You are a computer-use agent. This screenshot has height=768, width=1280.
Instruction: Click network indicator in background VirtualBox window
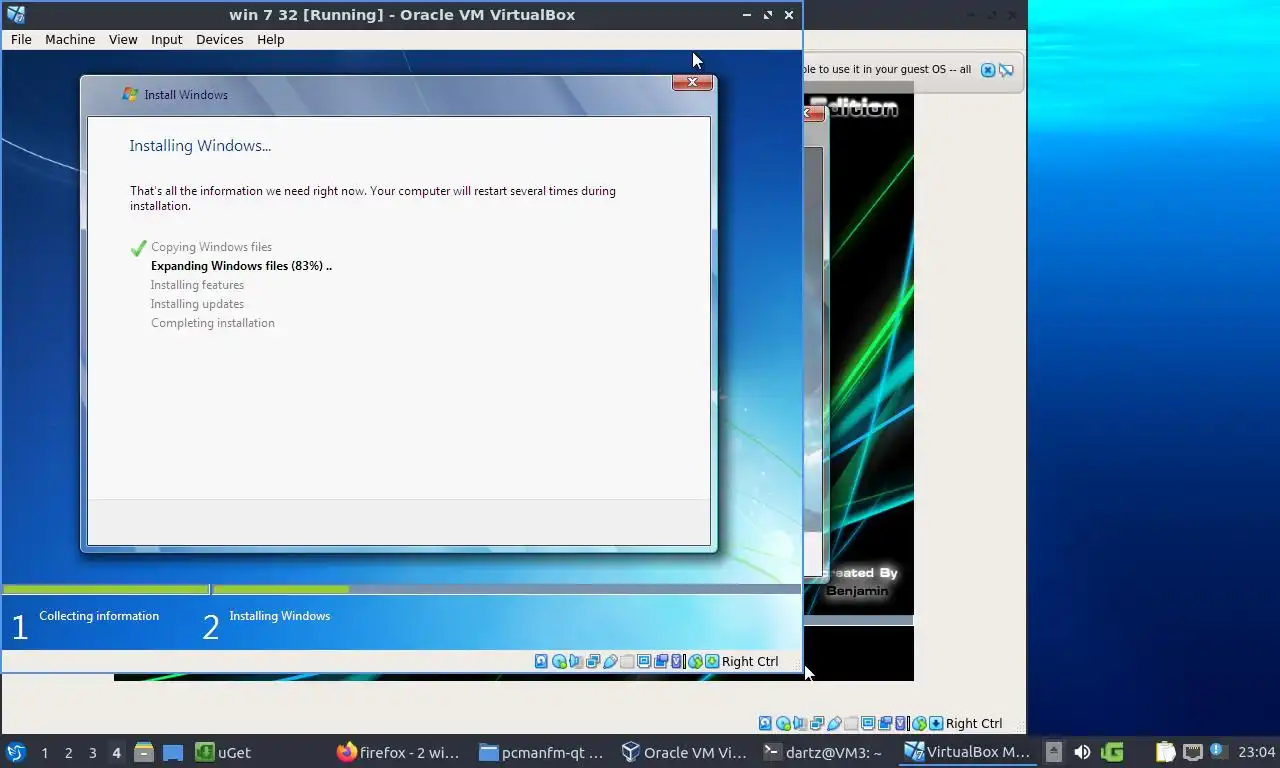[x=817, y=723]
